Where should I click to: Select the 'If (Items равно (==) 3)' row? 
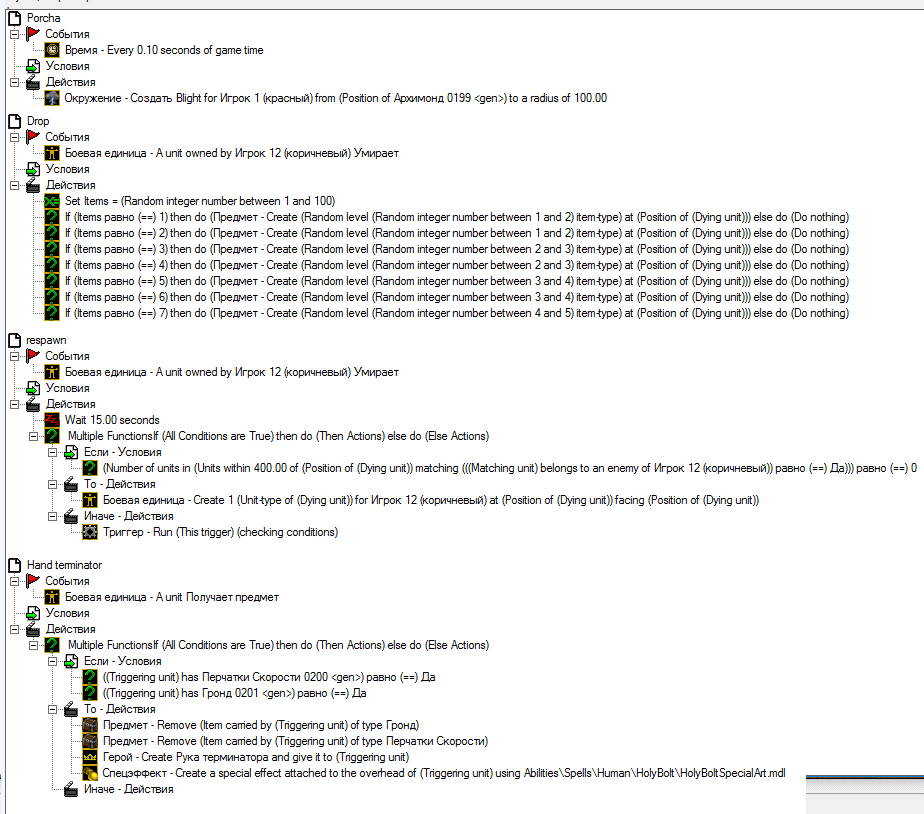point(457,249)
